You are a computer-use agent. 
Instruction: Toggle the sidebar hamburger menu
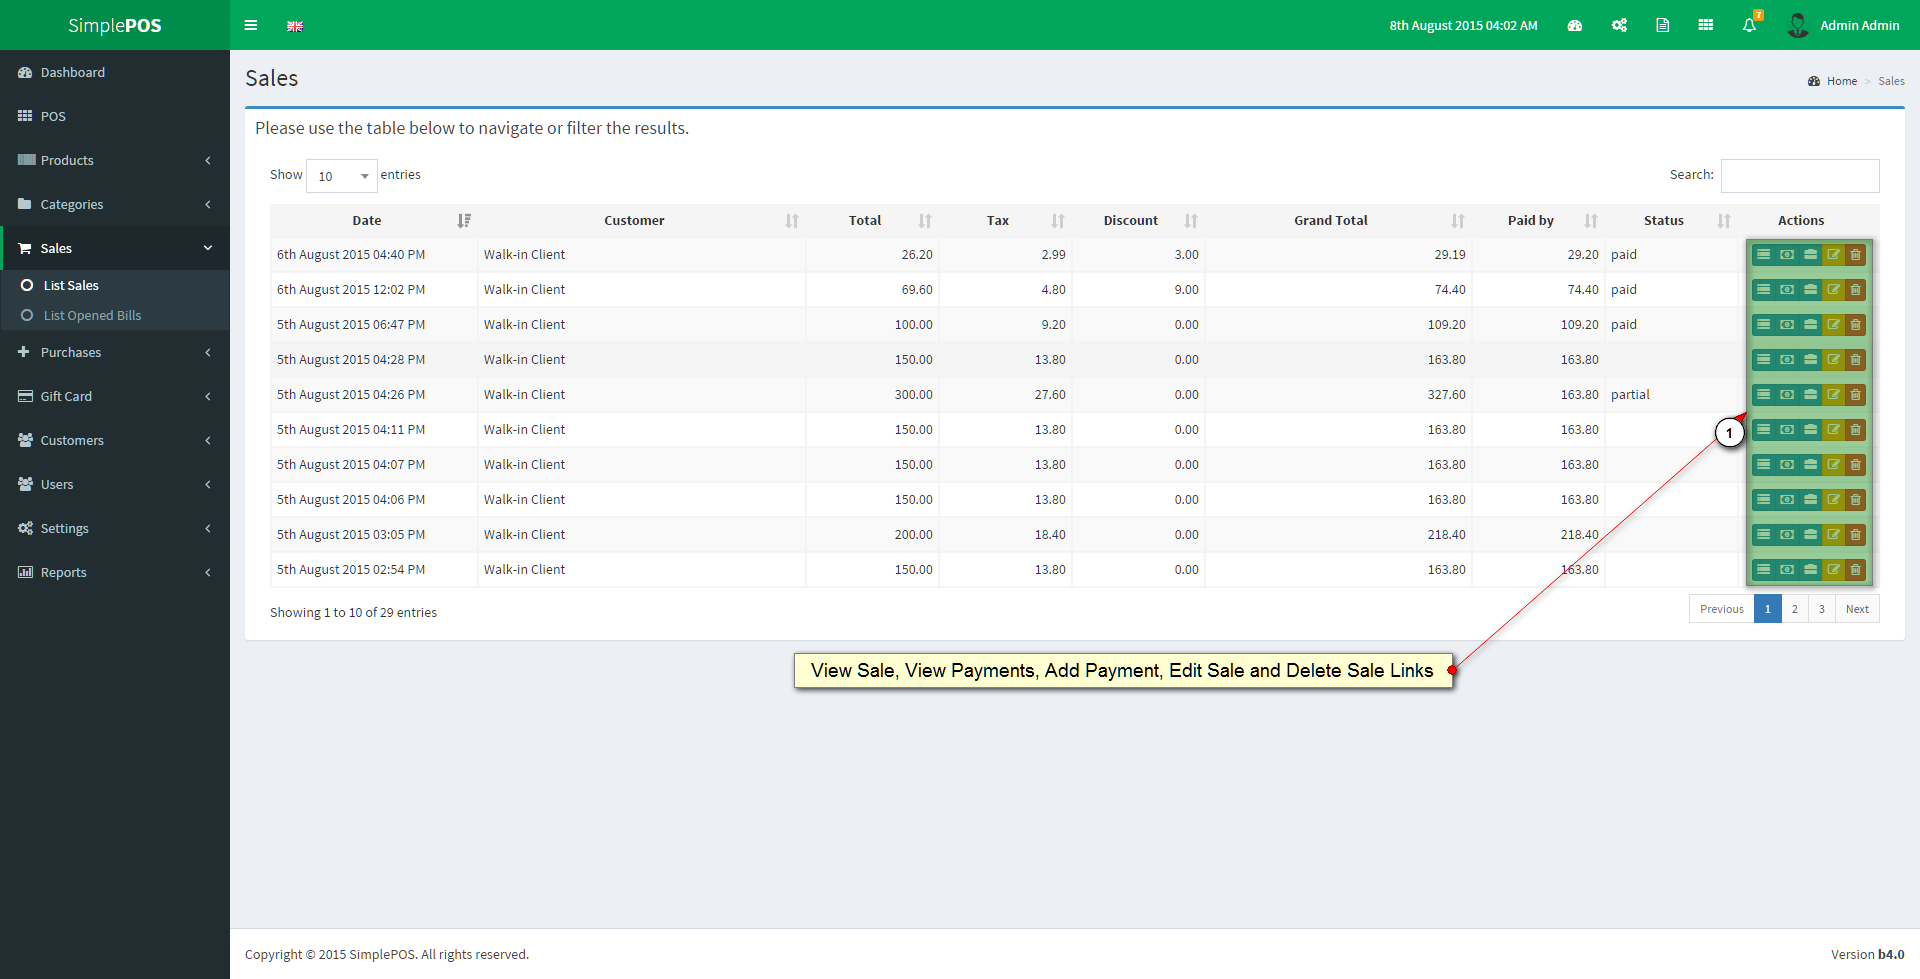click(251, 26)
